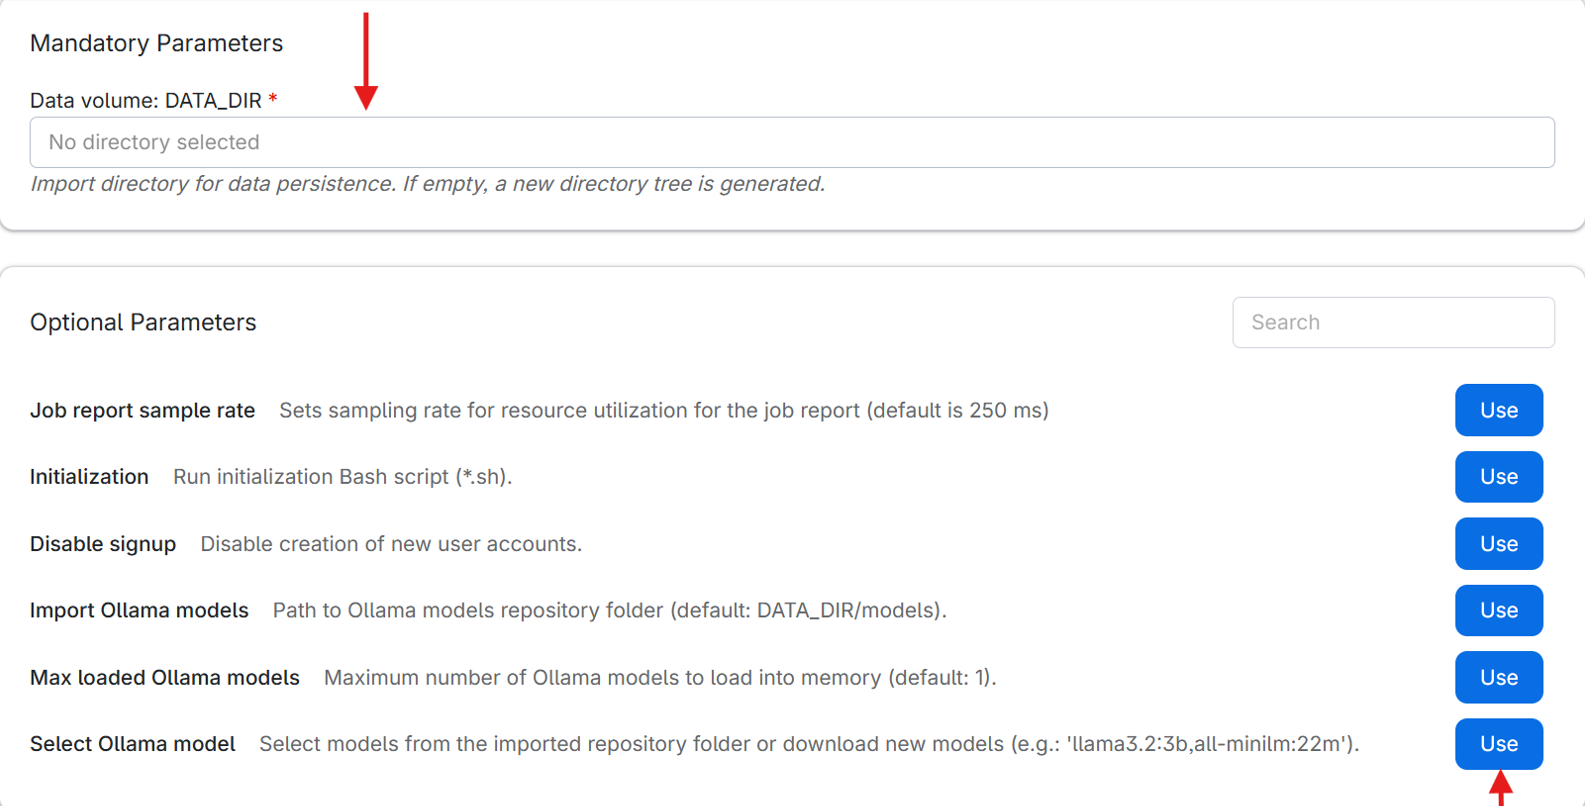Focus the Optional Parameters search box
The width and height of the screenshot is (1585, 806).
(1392, 322)
